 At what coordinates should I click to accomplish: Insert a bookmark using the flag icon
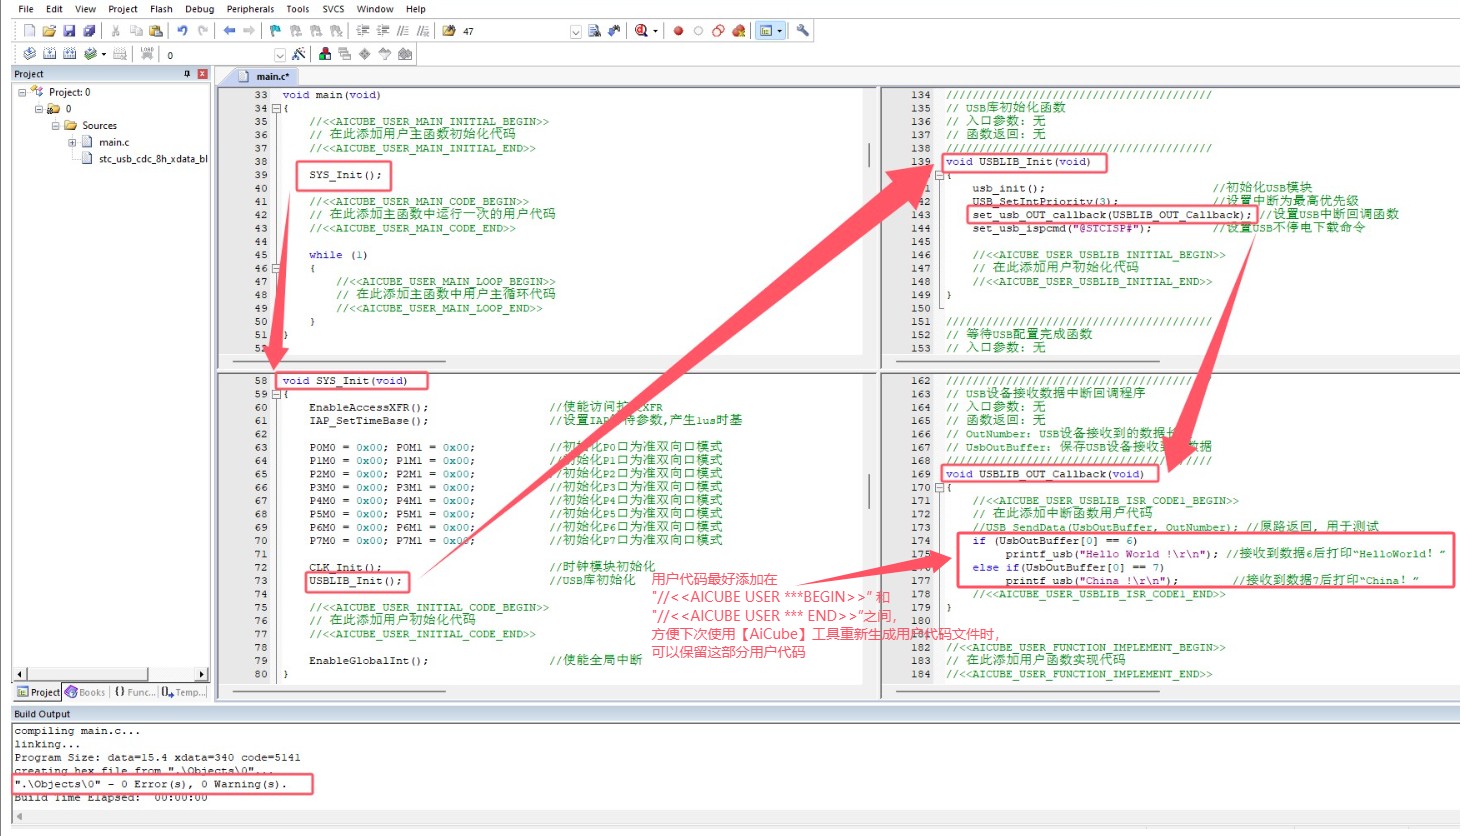click(275, 31)
